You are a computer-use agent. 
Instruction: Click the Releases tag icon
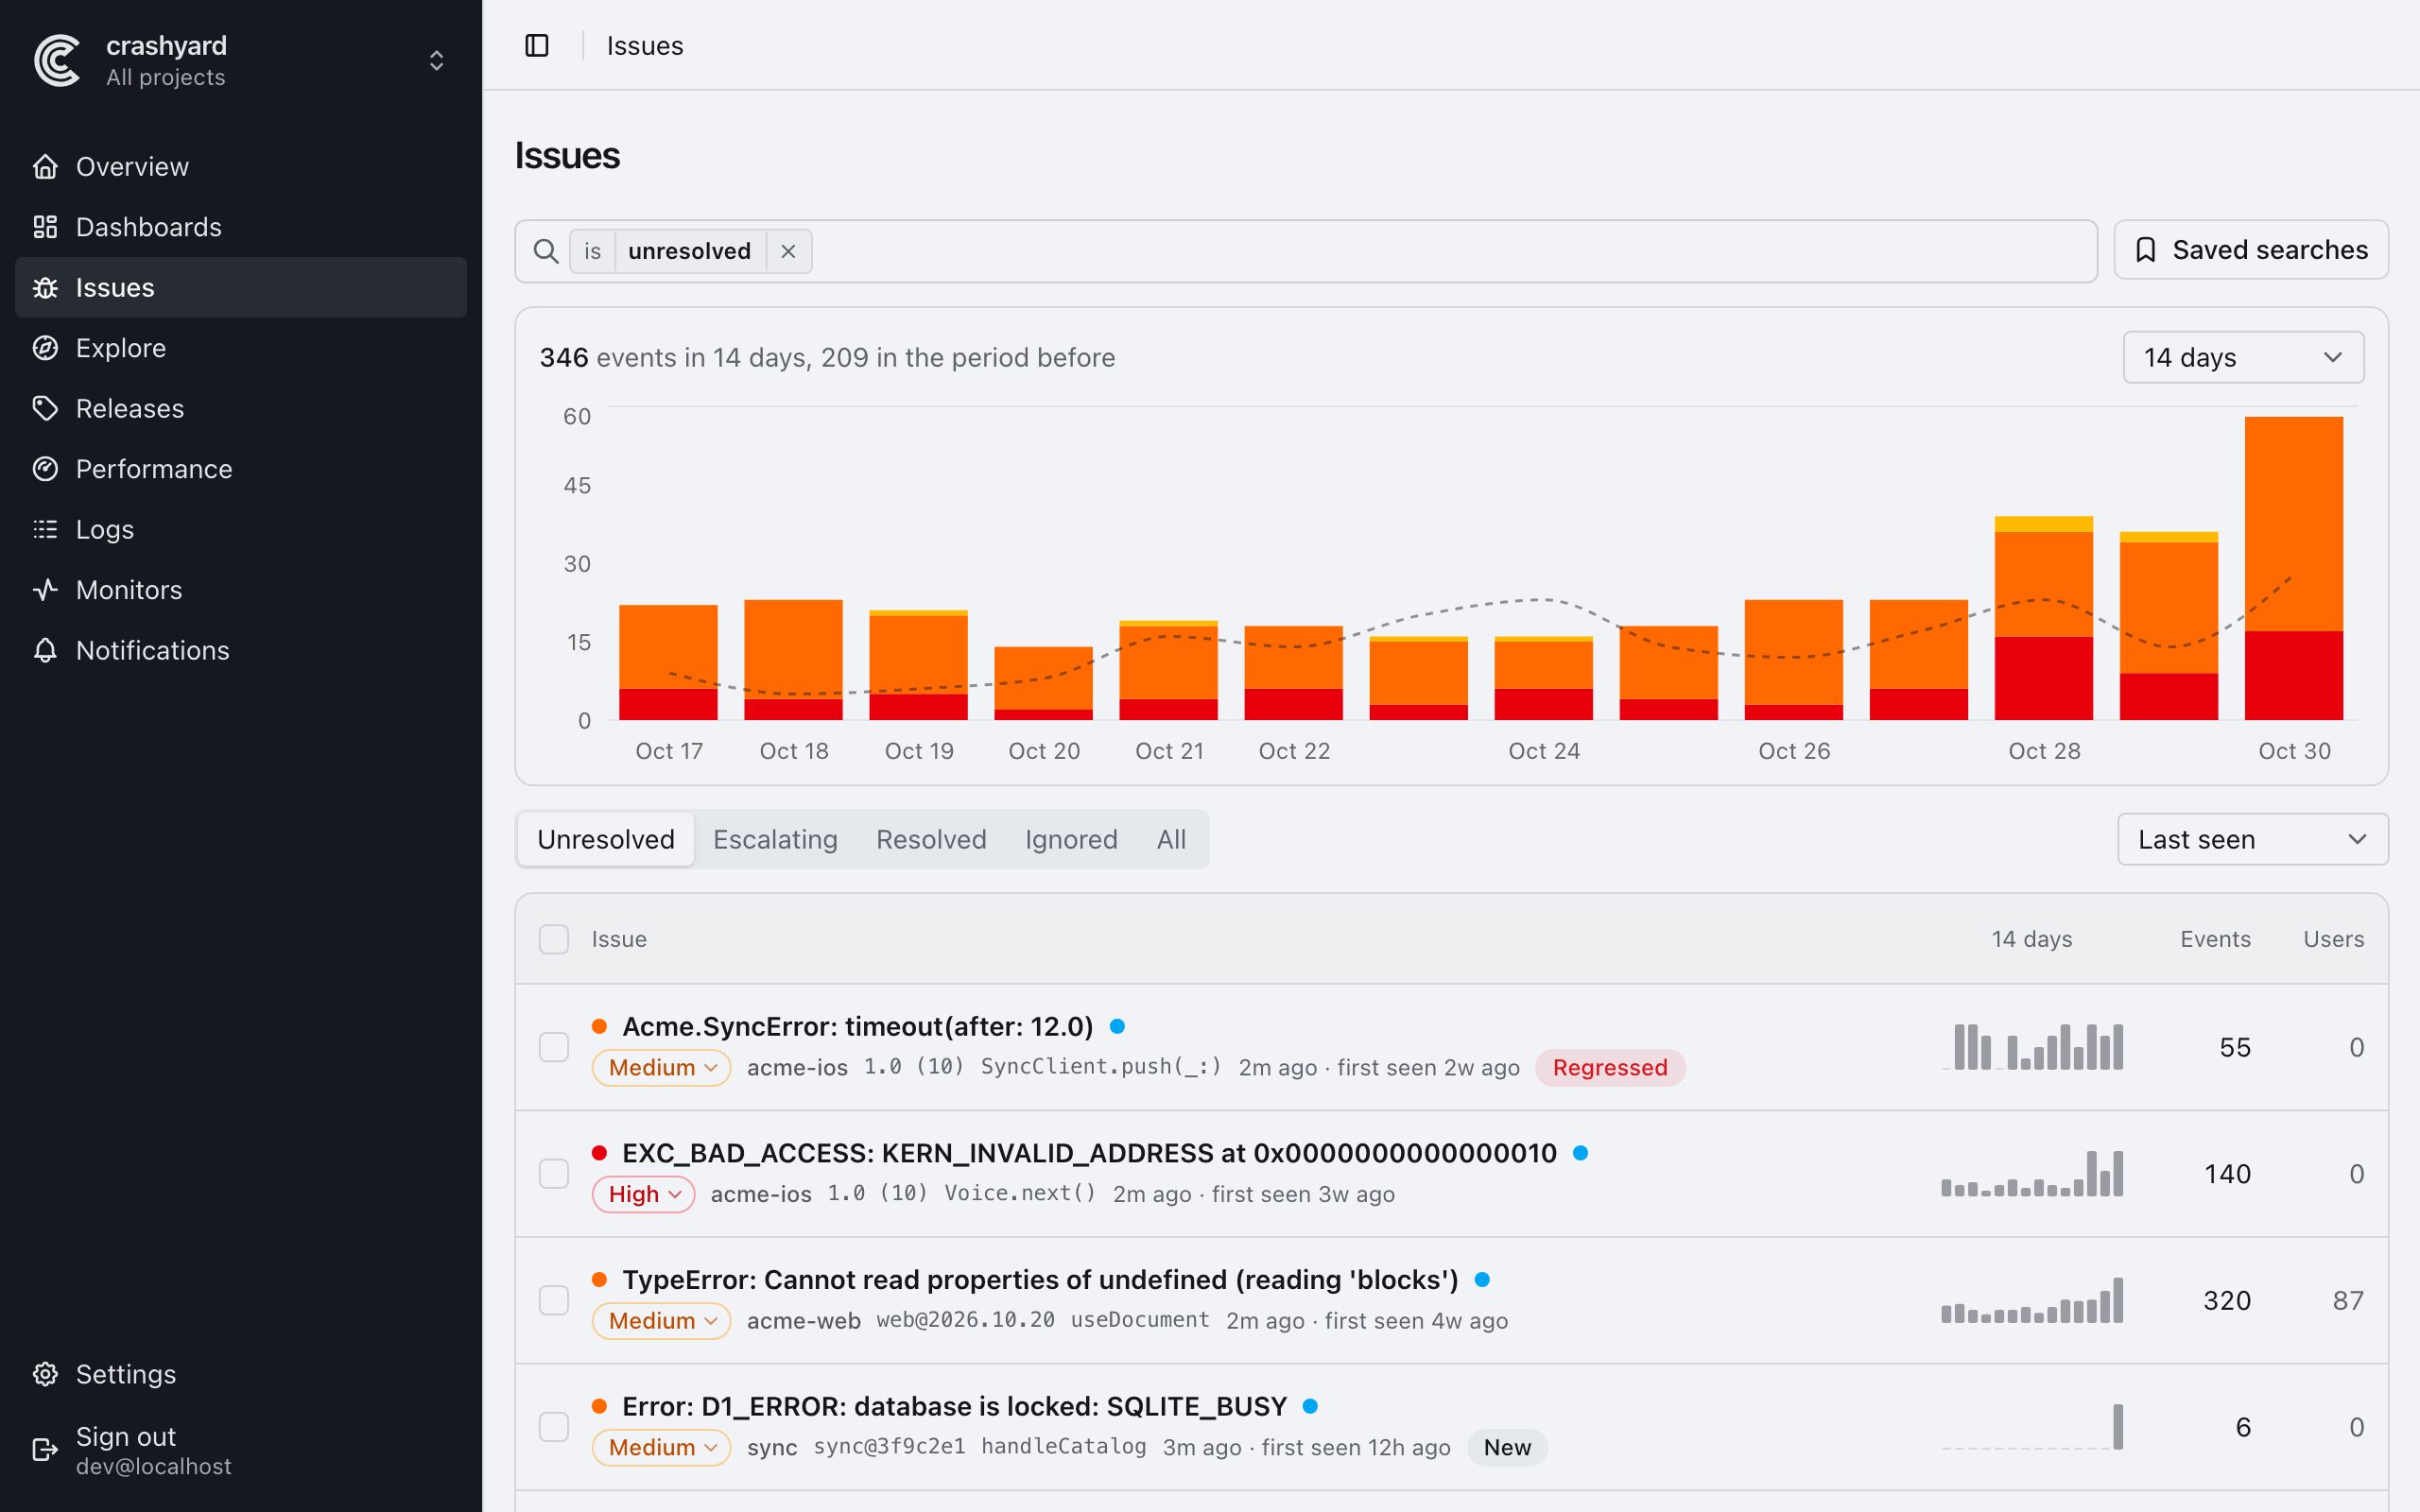(x=45, y=408)
